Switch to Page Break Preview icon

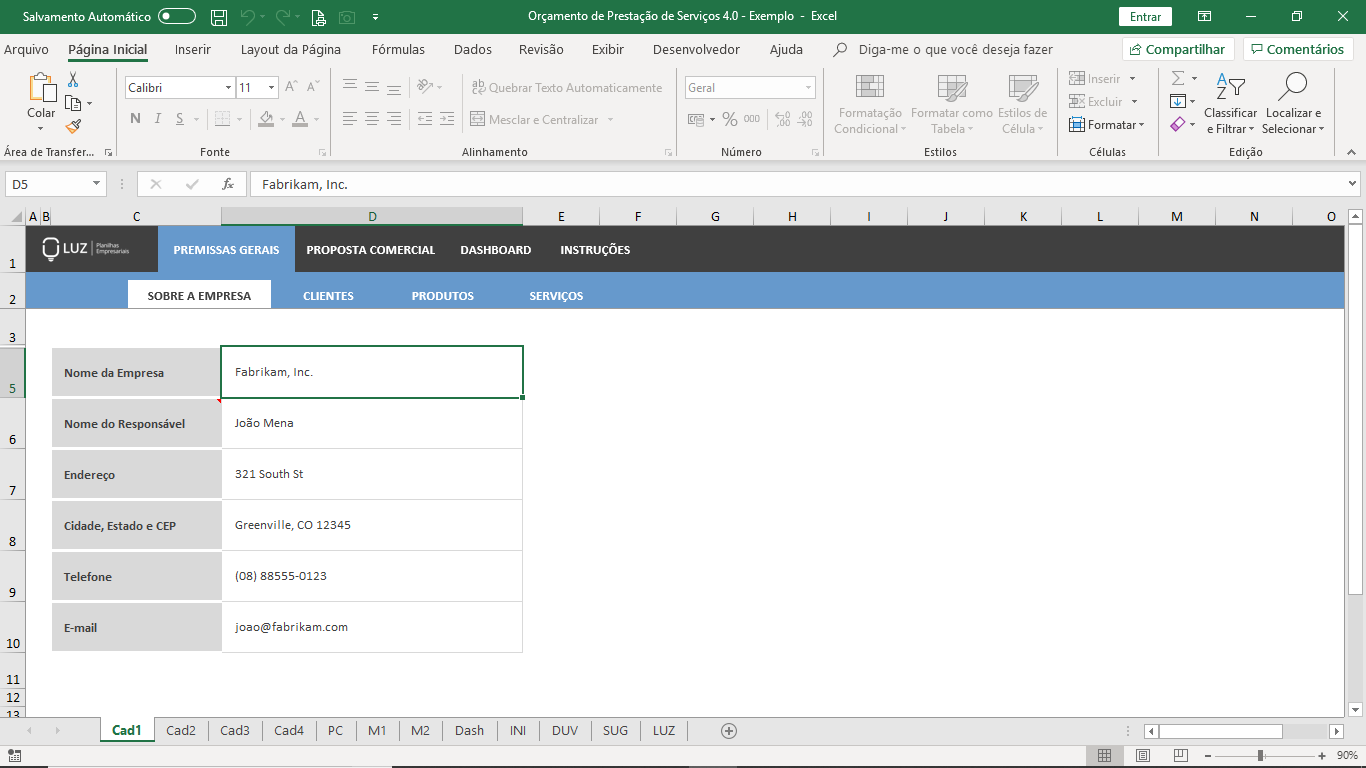click(x=1181, y=755)
